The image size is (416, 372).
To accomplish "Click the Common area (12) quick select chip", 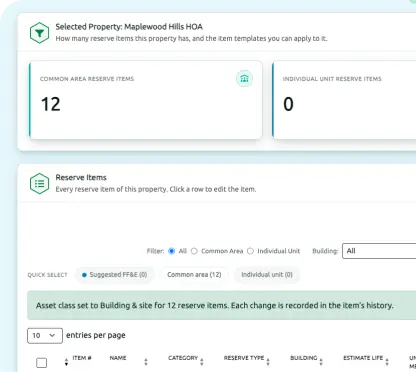I will tap(194, 275).
